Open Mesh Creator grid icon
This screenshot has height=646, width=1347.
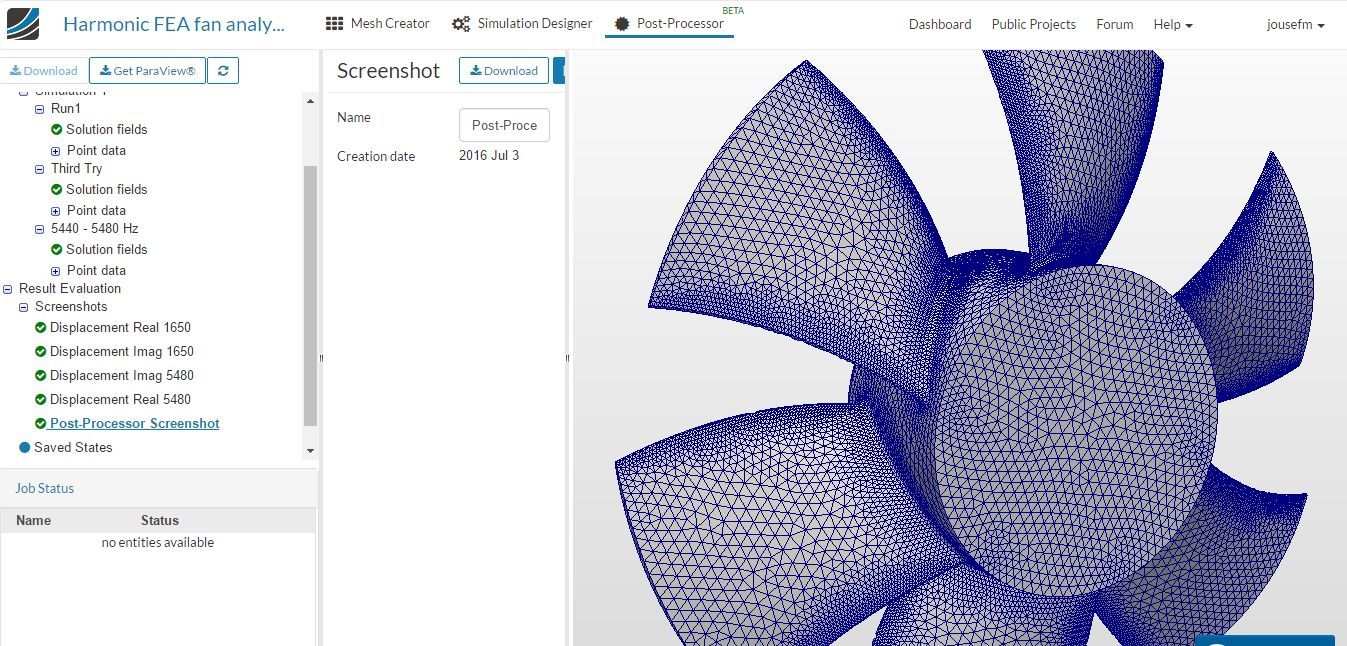pyautogui.click(x=335, y=23)
